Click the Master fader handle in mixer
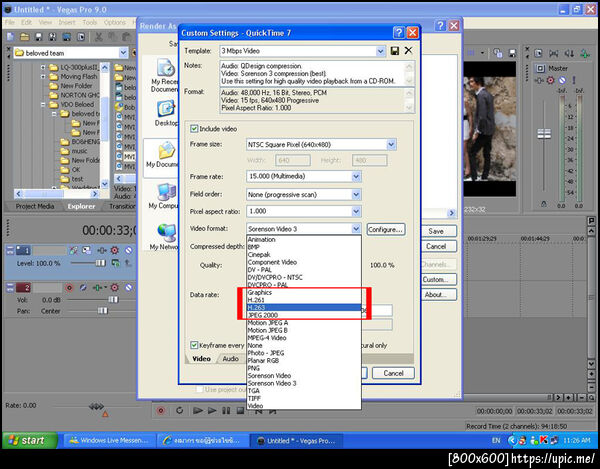 click(544, 134)
